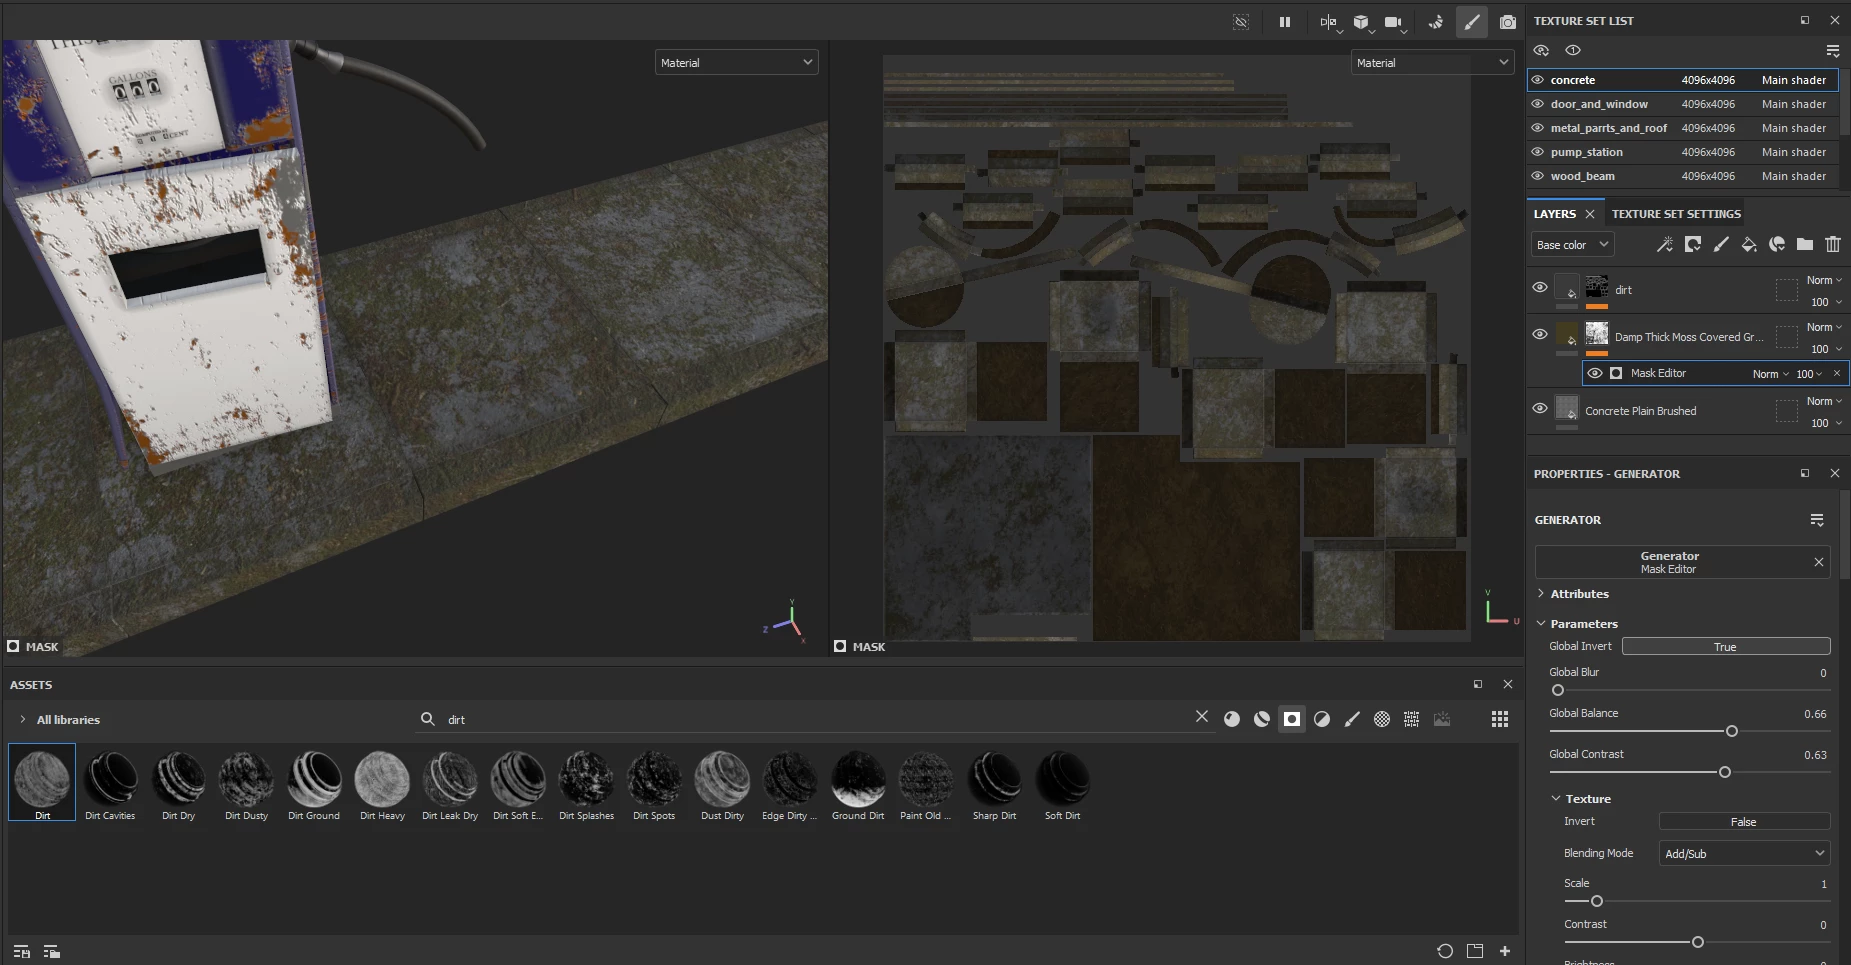Image resolution: width=1851 pixels, height=965 pixels.
Task: Select the door_and_window texture set
Action: [1599, 104]
